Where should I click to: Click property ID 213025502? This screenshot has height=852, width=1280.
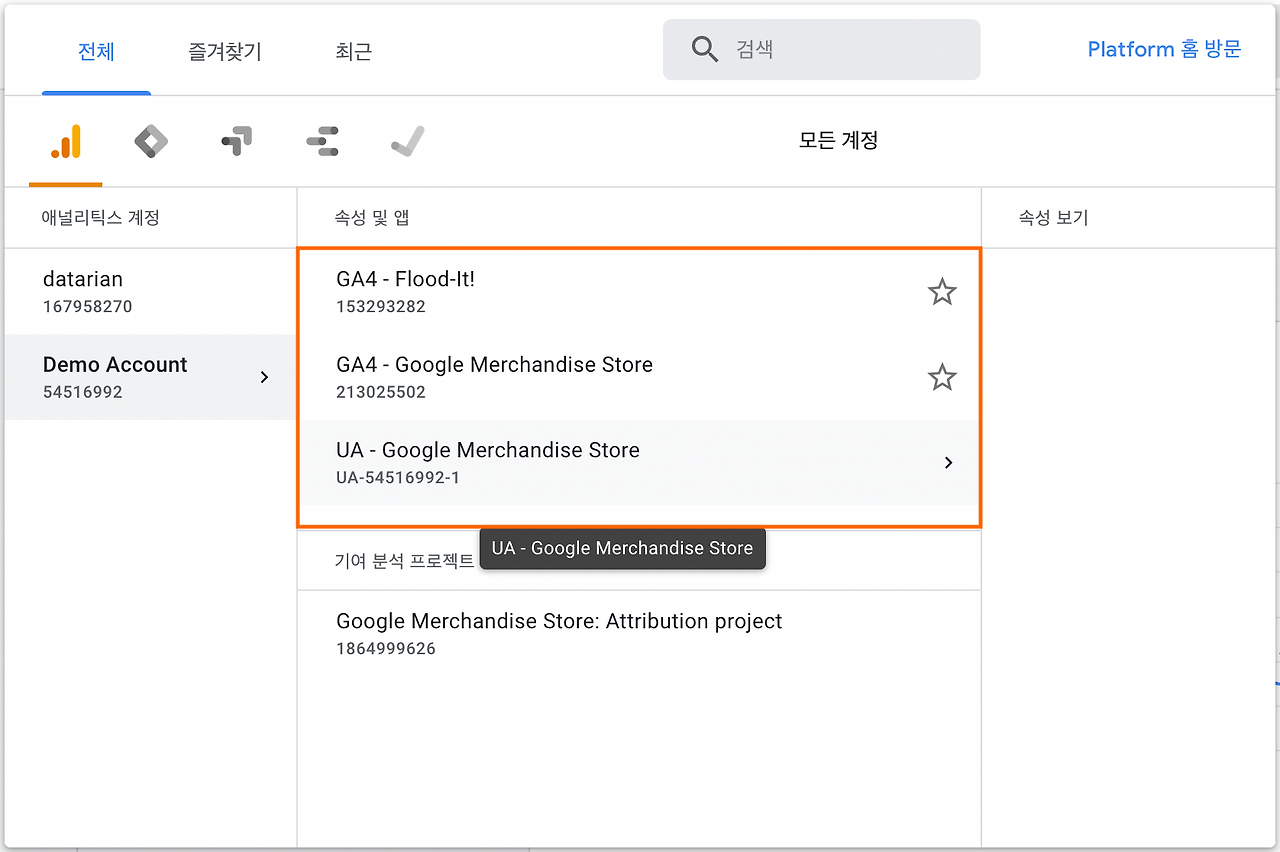point(381,392)
